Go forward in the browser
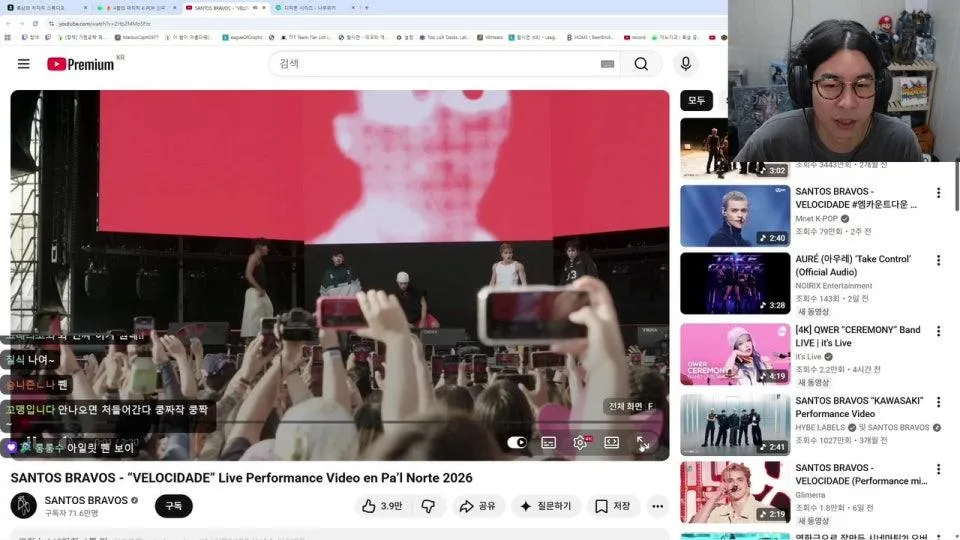 tap(21, 23)
